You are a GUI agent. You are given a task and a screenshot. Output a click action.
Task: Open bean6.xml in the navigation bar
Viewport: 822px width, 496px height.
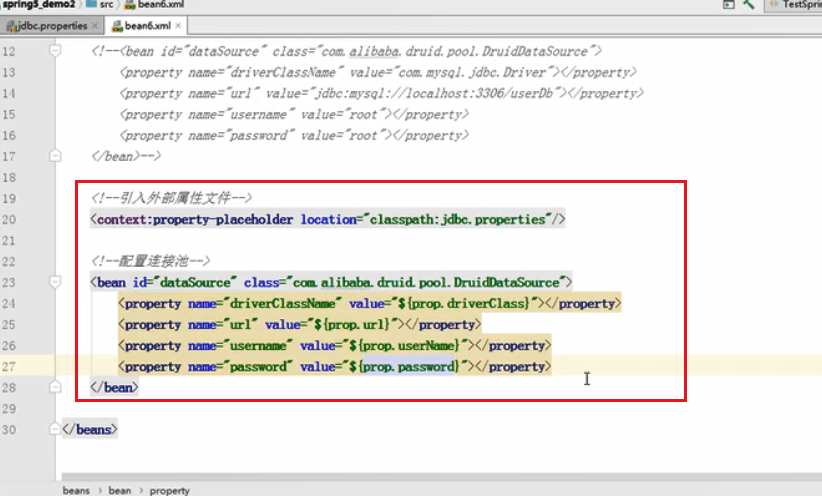pos(161,4)
